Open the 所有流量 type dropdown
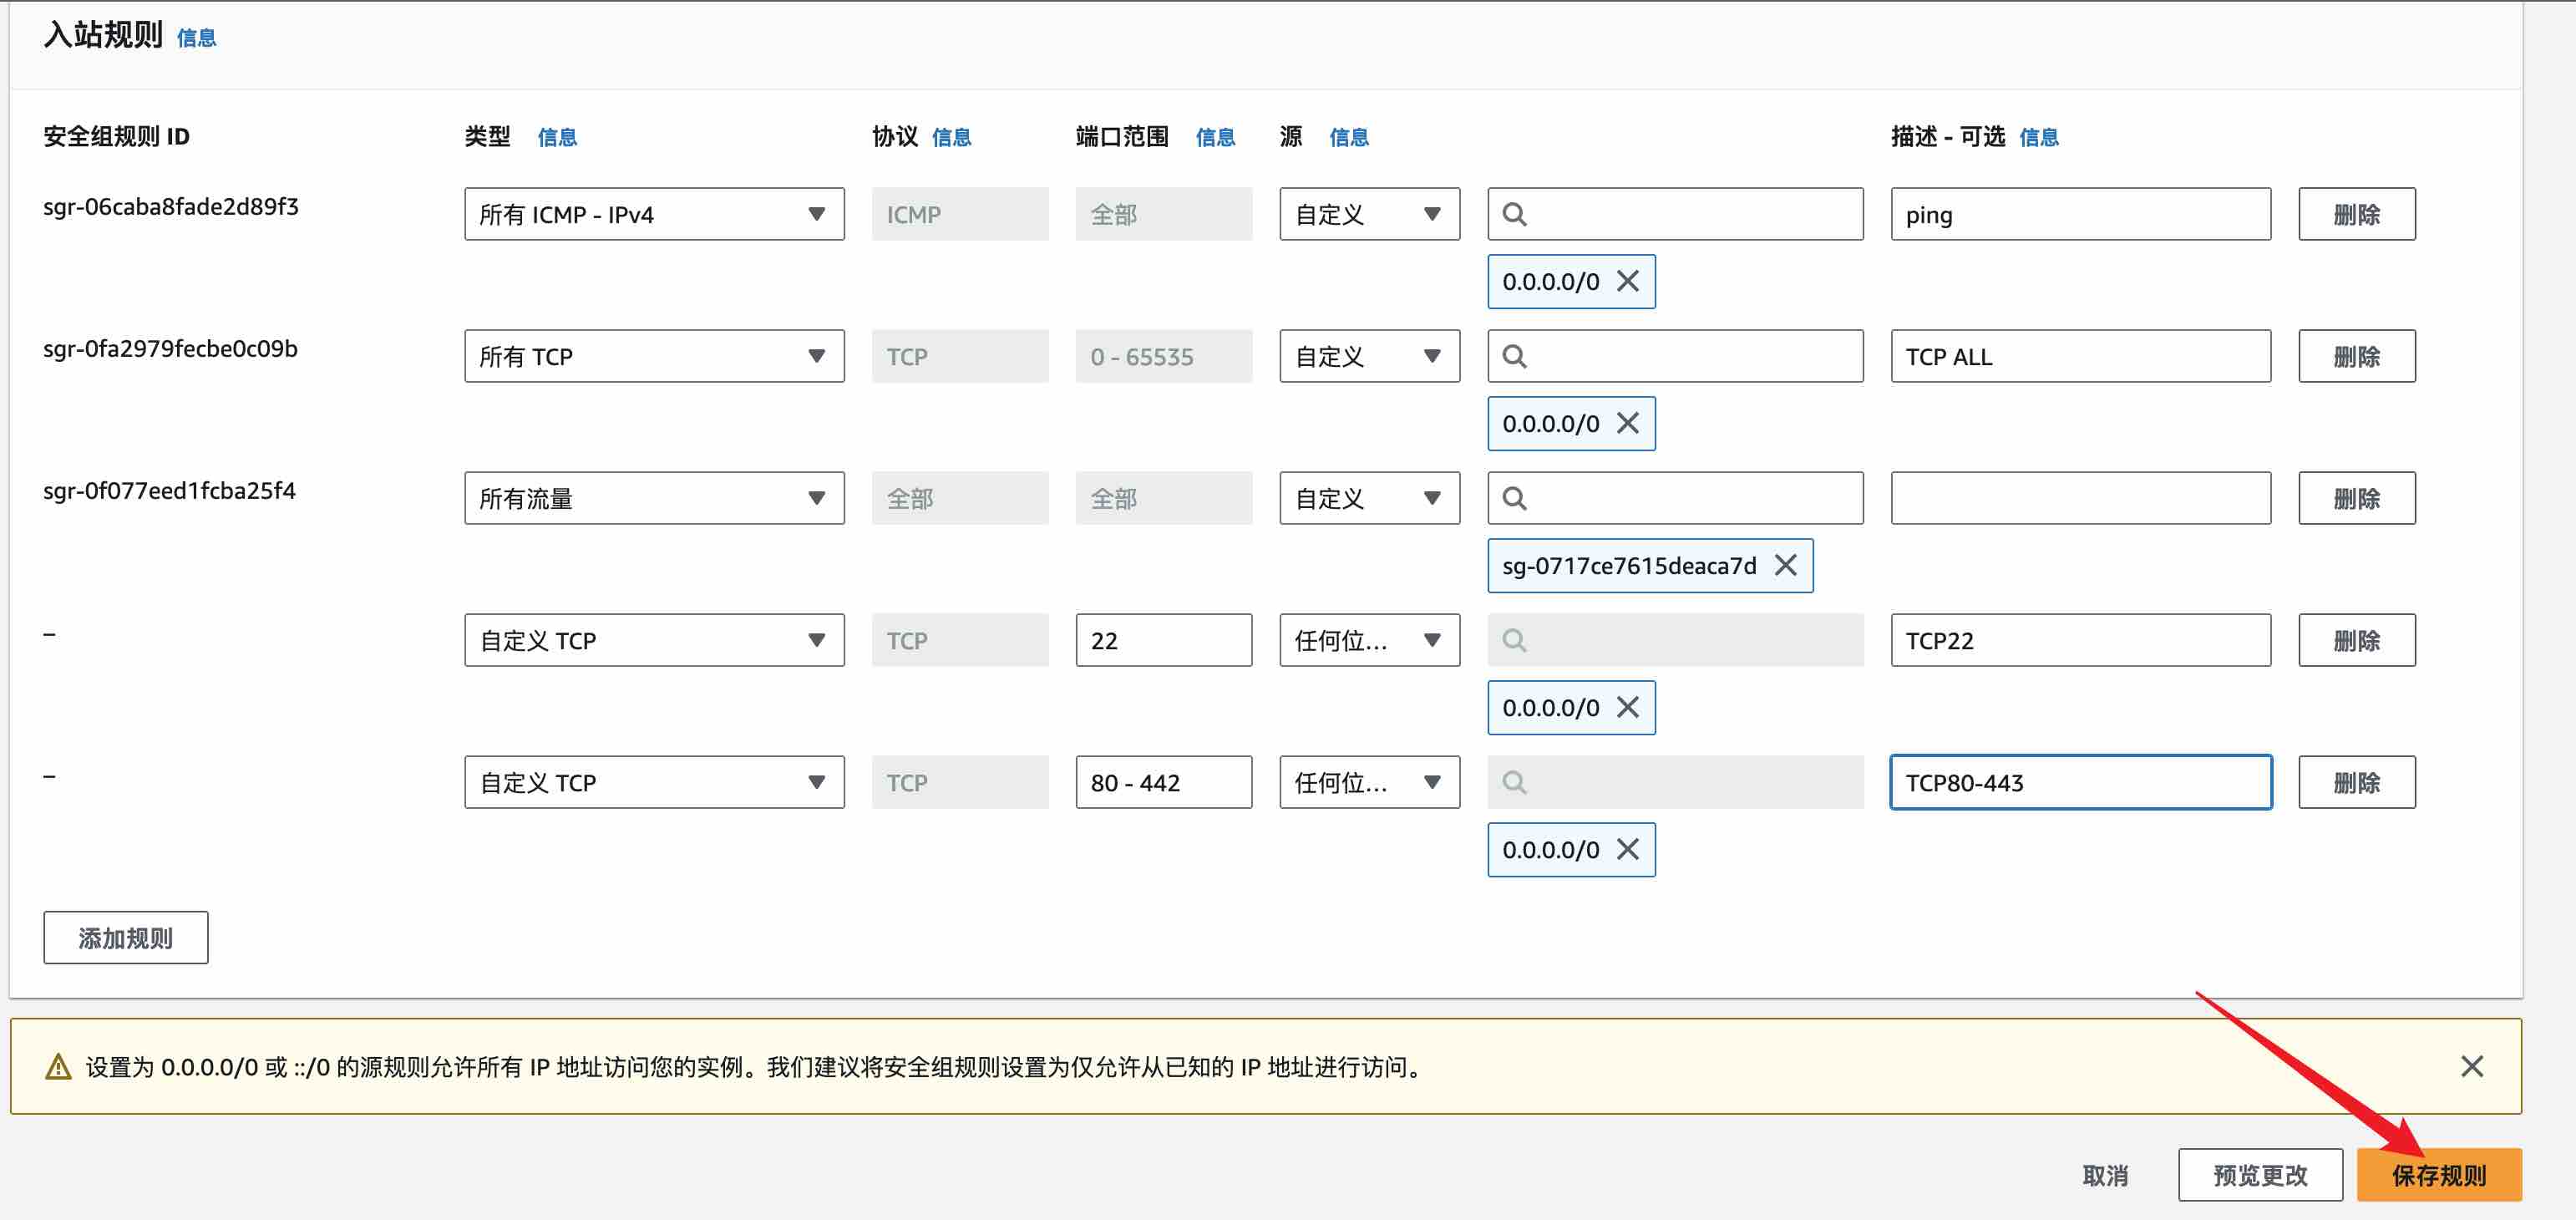This screenshot has height=1220, width=2576. coord(654,498)
